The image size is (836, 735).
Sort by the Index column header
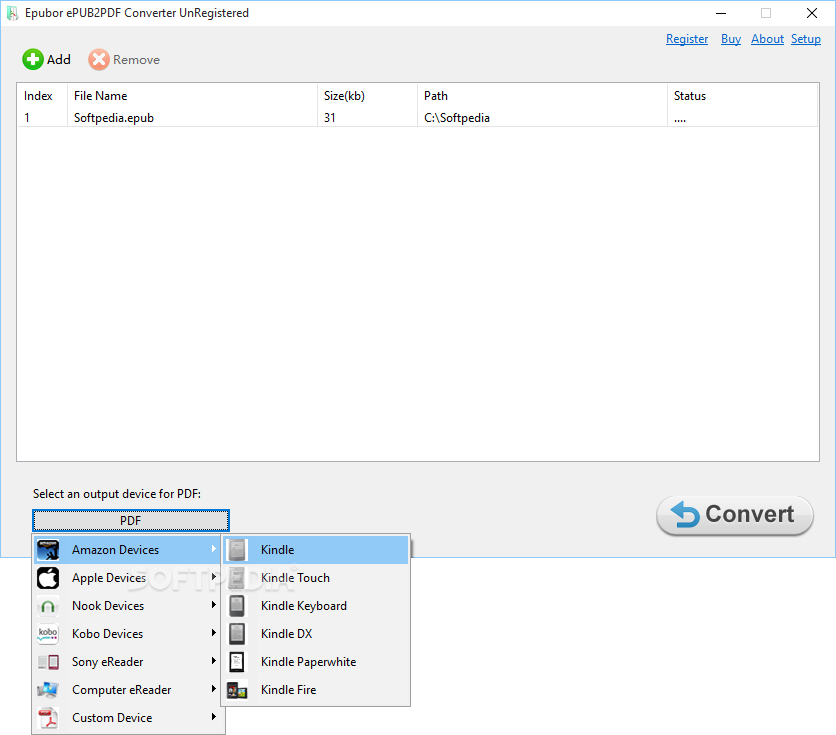(x=42, y=96)
